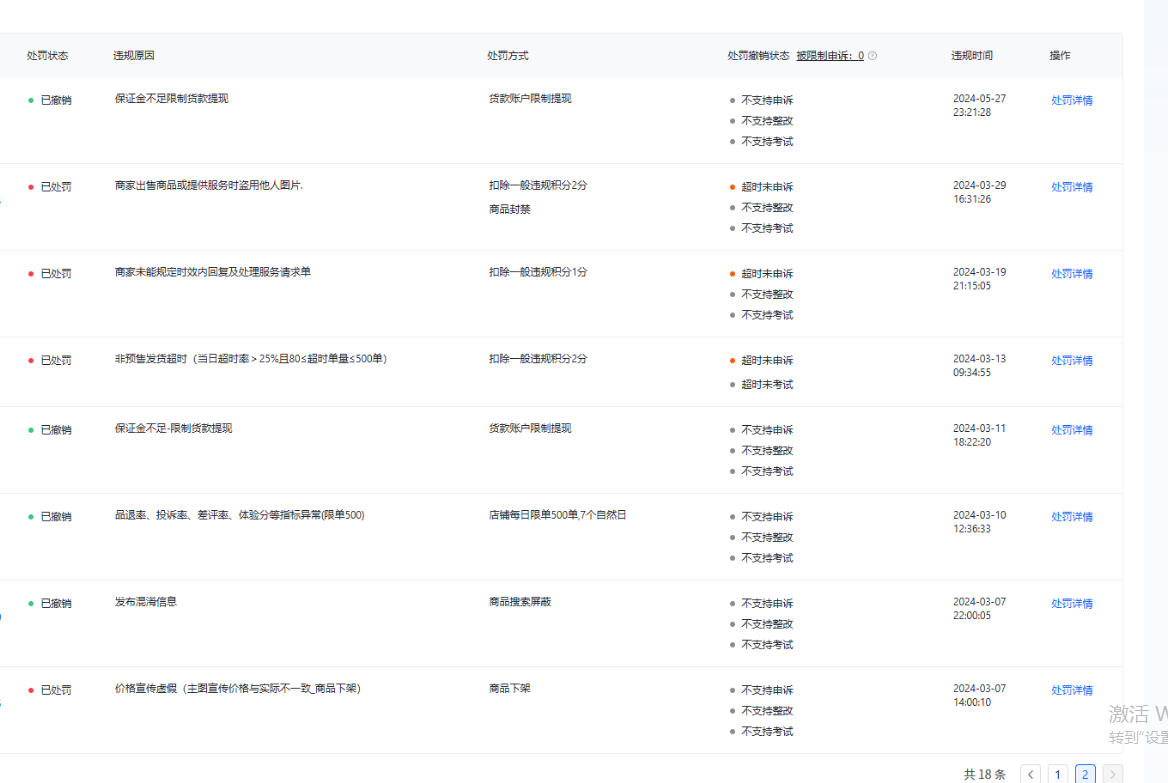Click the 商品搜索屏蔽 penalty method text
Viewport: 1168px width, 783px height.
[x=520, y=602]
